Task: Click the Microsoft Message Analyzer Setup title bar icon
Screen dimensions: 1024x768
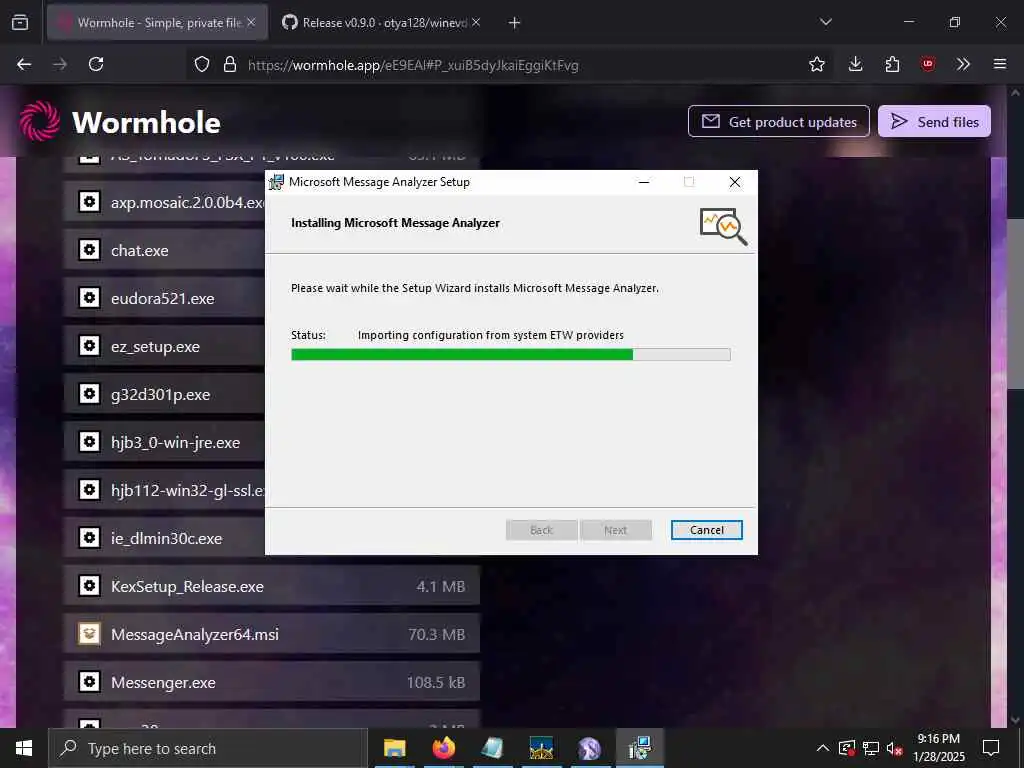Action: click(x=277, y=182)
